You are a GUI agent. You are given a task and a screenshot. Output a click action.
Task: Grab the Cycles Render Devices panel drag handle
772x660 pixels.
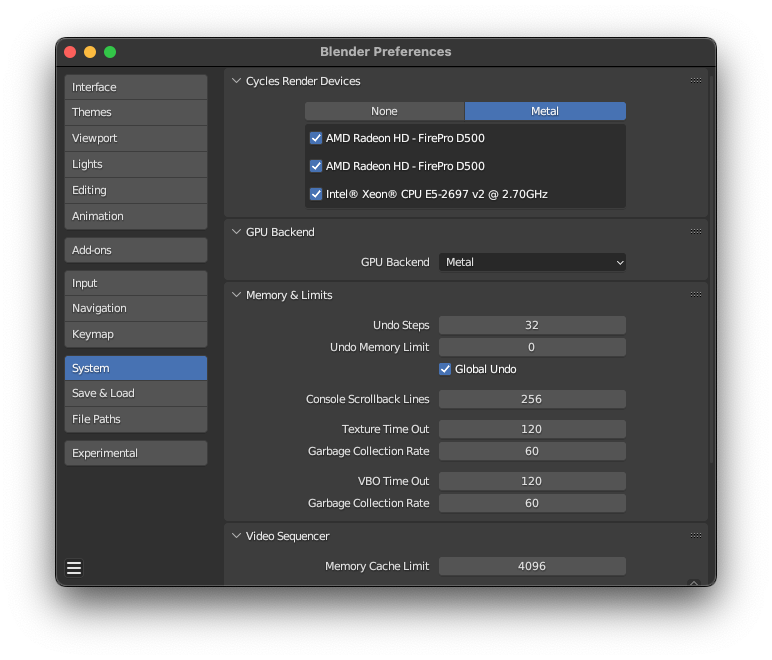695,81
